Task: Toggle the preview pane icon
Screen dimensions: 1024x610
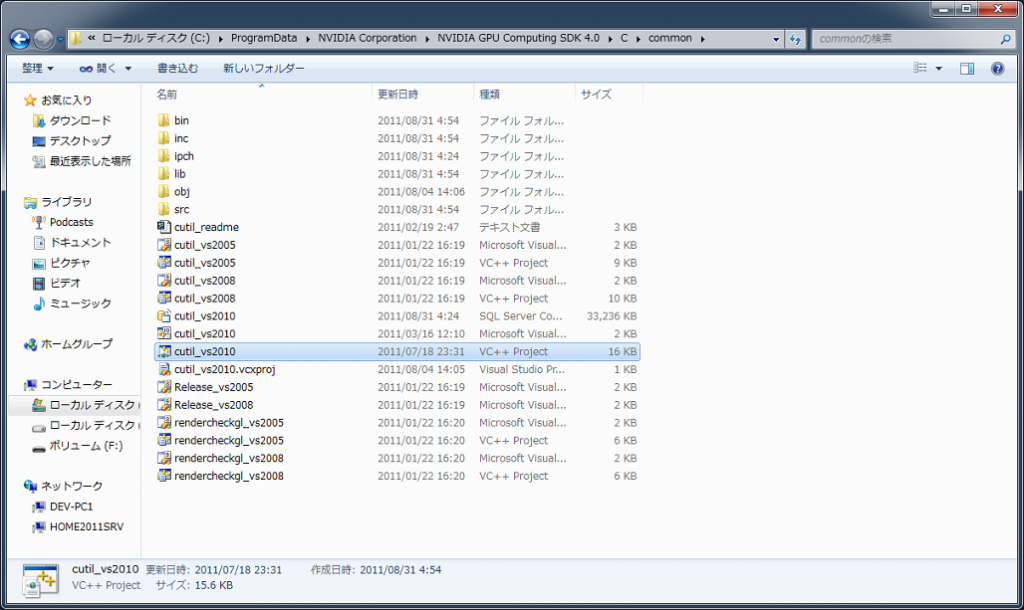Action: pos(967,68)
